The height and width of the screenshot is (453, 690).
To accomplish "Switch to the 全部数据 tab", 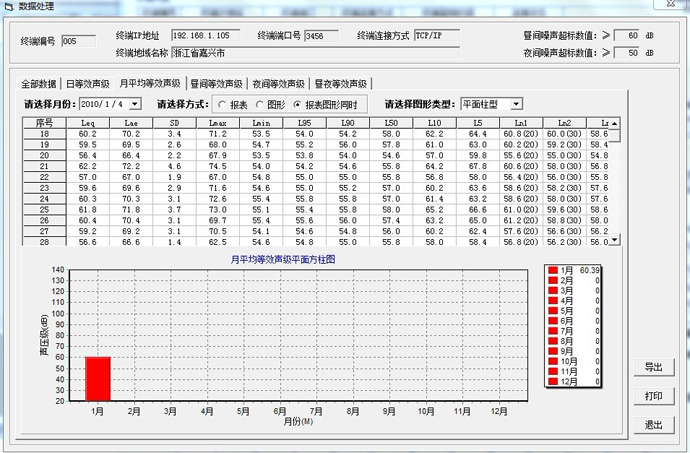I will [38, 83].
